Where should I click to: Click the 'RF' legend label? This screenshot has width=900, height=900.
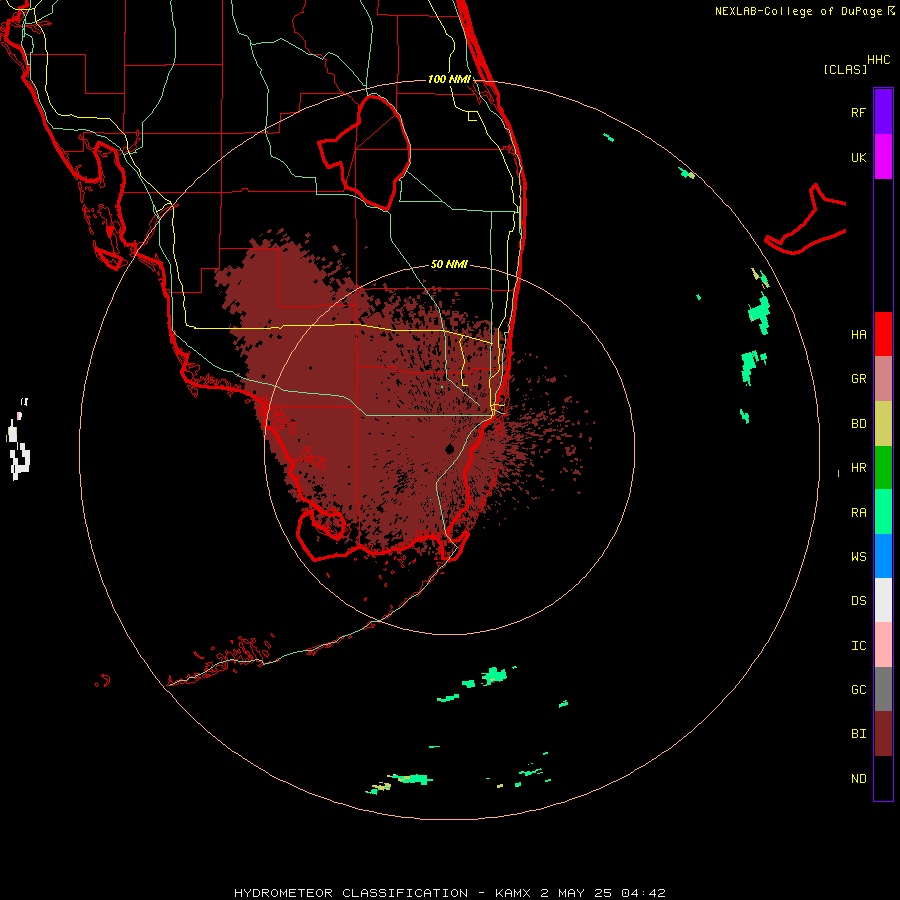pyautogui.click(x=858, y=113)
